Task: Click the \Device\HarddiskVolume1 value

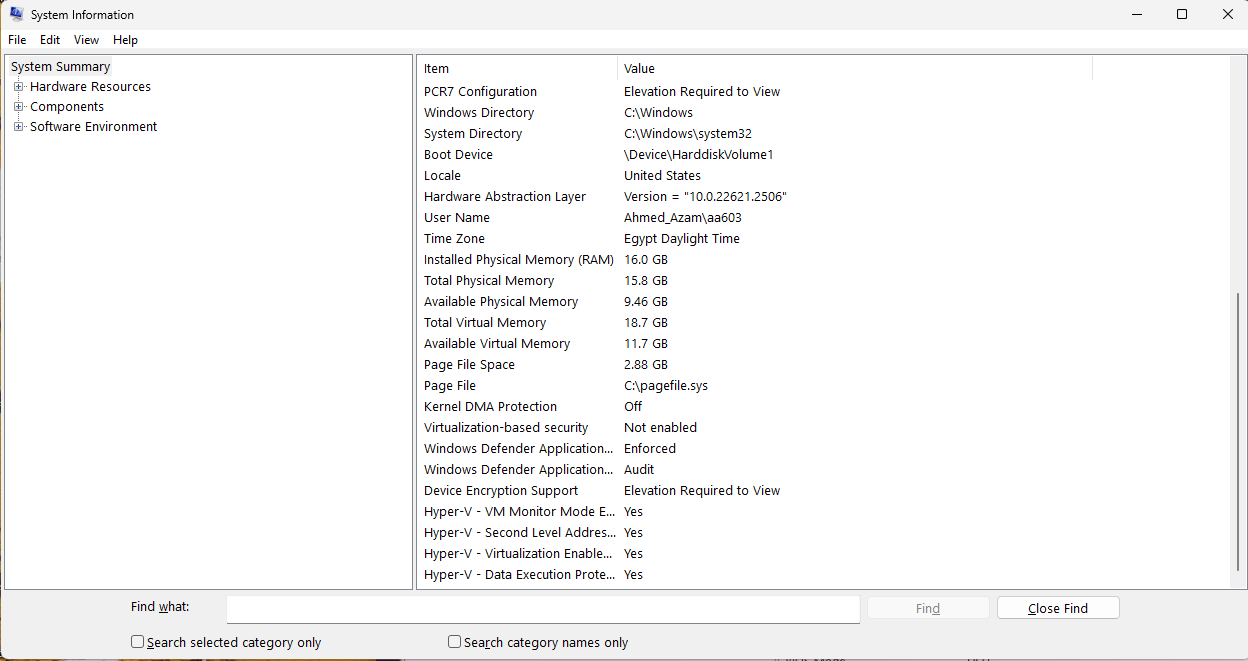Action: 699,154
